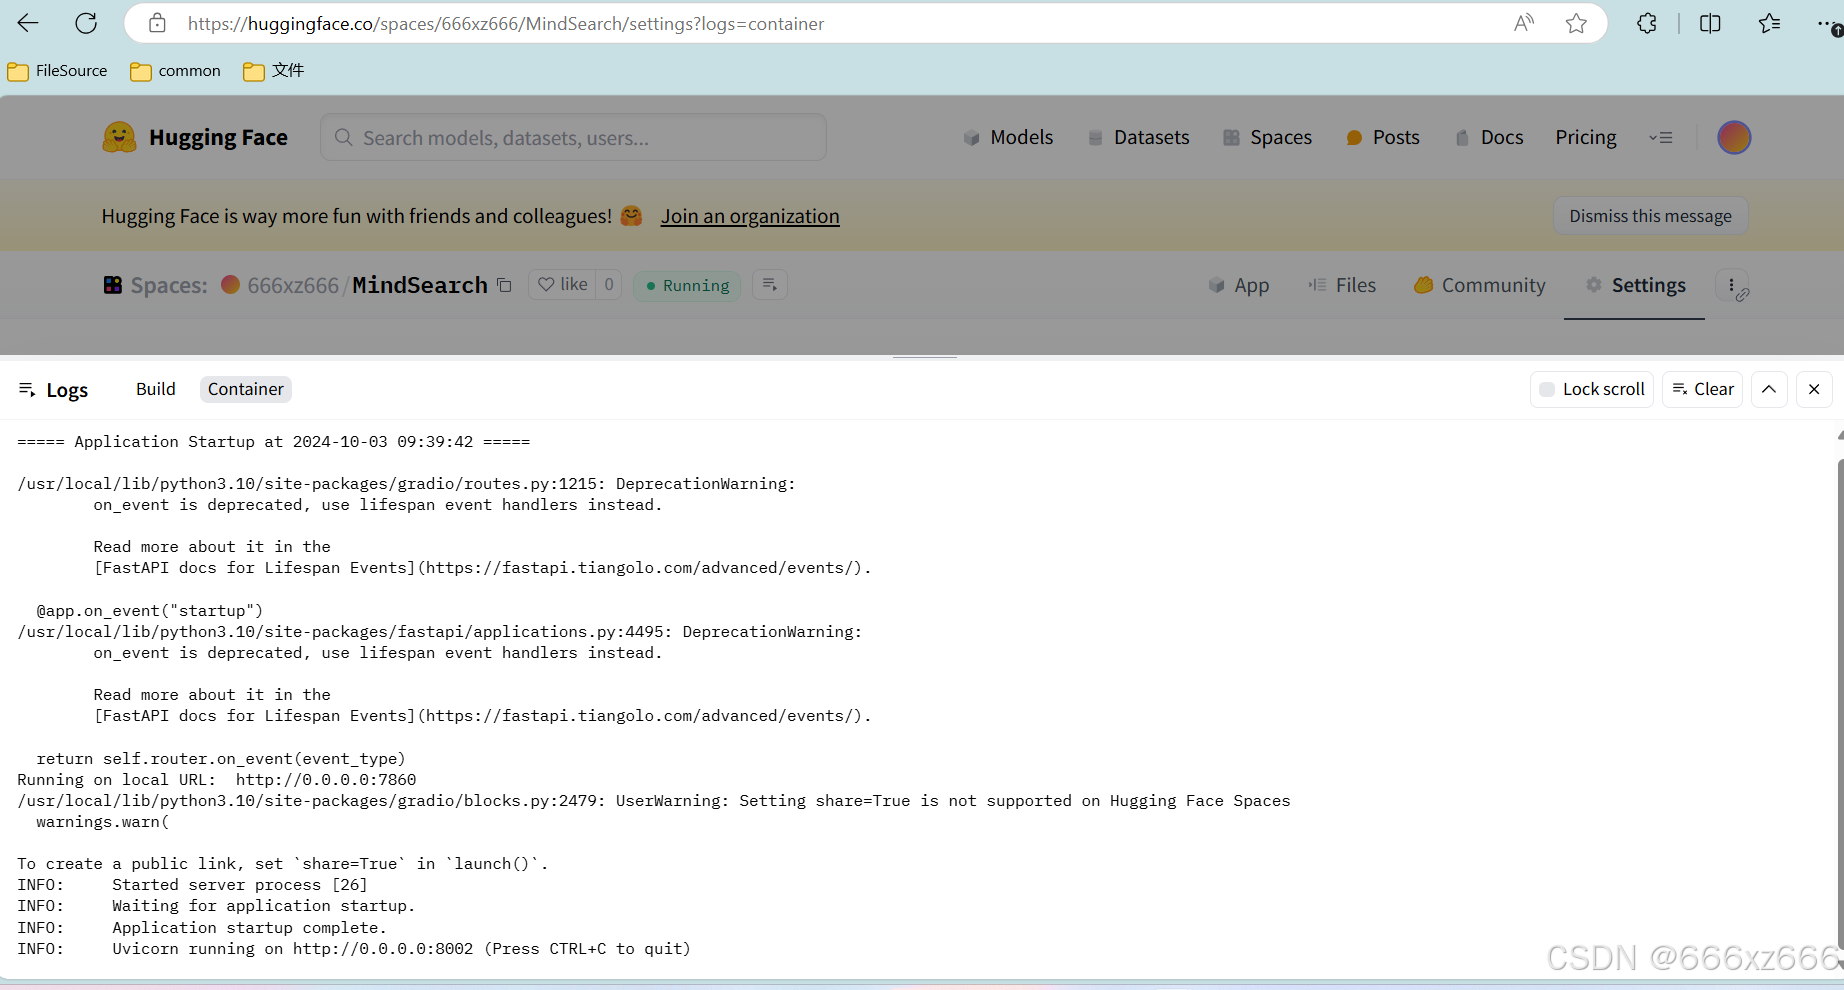Click the Spaces icon beside Spaces label

tap(113, 285)
